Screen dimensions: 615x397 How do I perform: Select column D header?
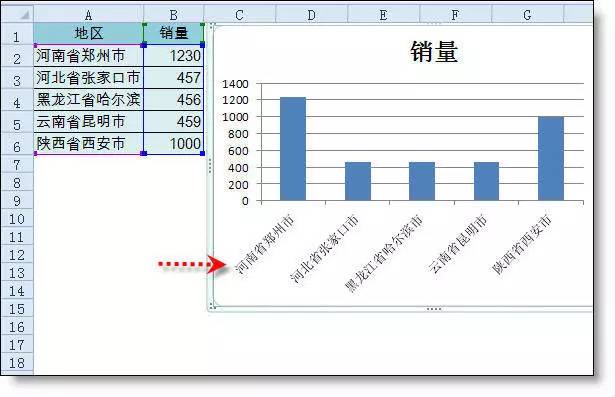tap(311, 15)
